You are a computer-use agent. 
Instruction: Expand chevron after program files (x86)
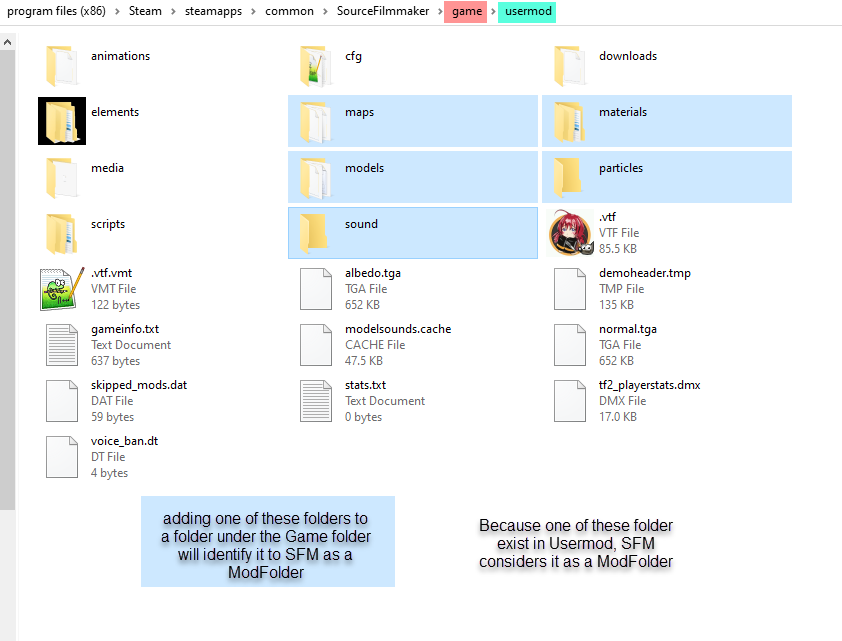117,12
